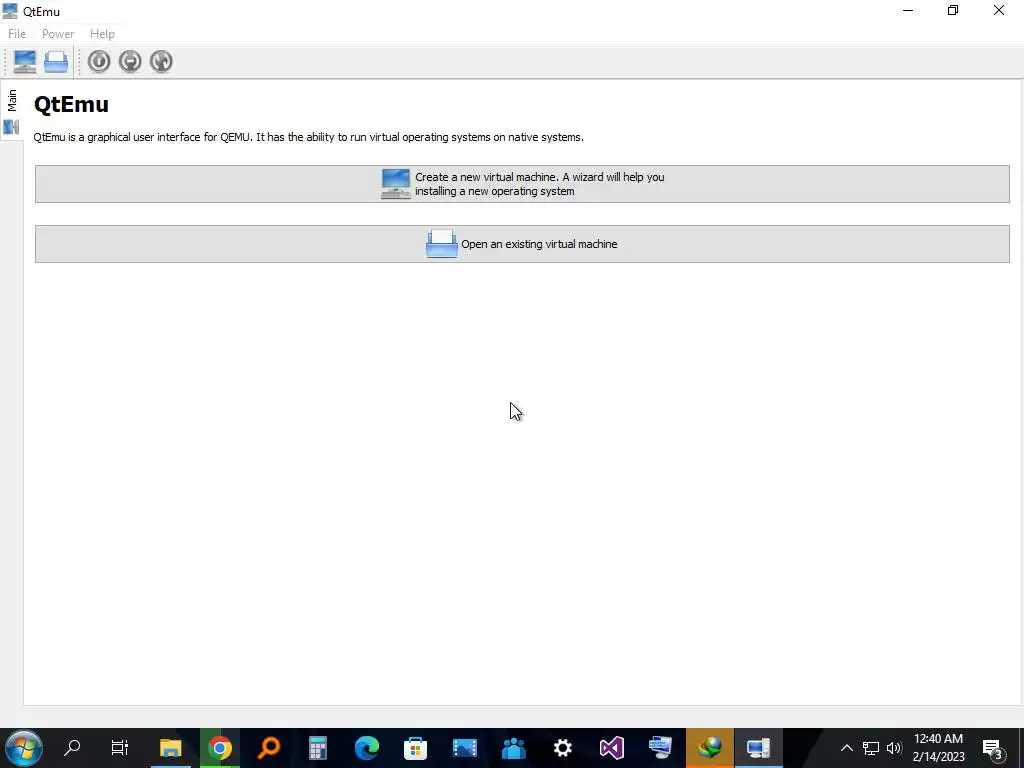Click the taskbar Search magnifier icon
The height and width of the screenshot is (768, 1024).
coord(72,748)
